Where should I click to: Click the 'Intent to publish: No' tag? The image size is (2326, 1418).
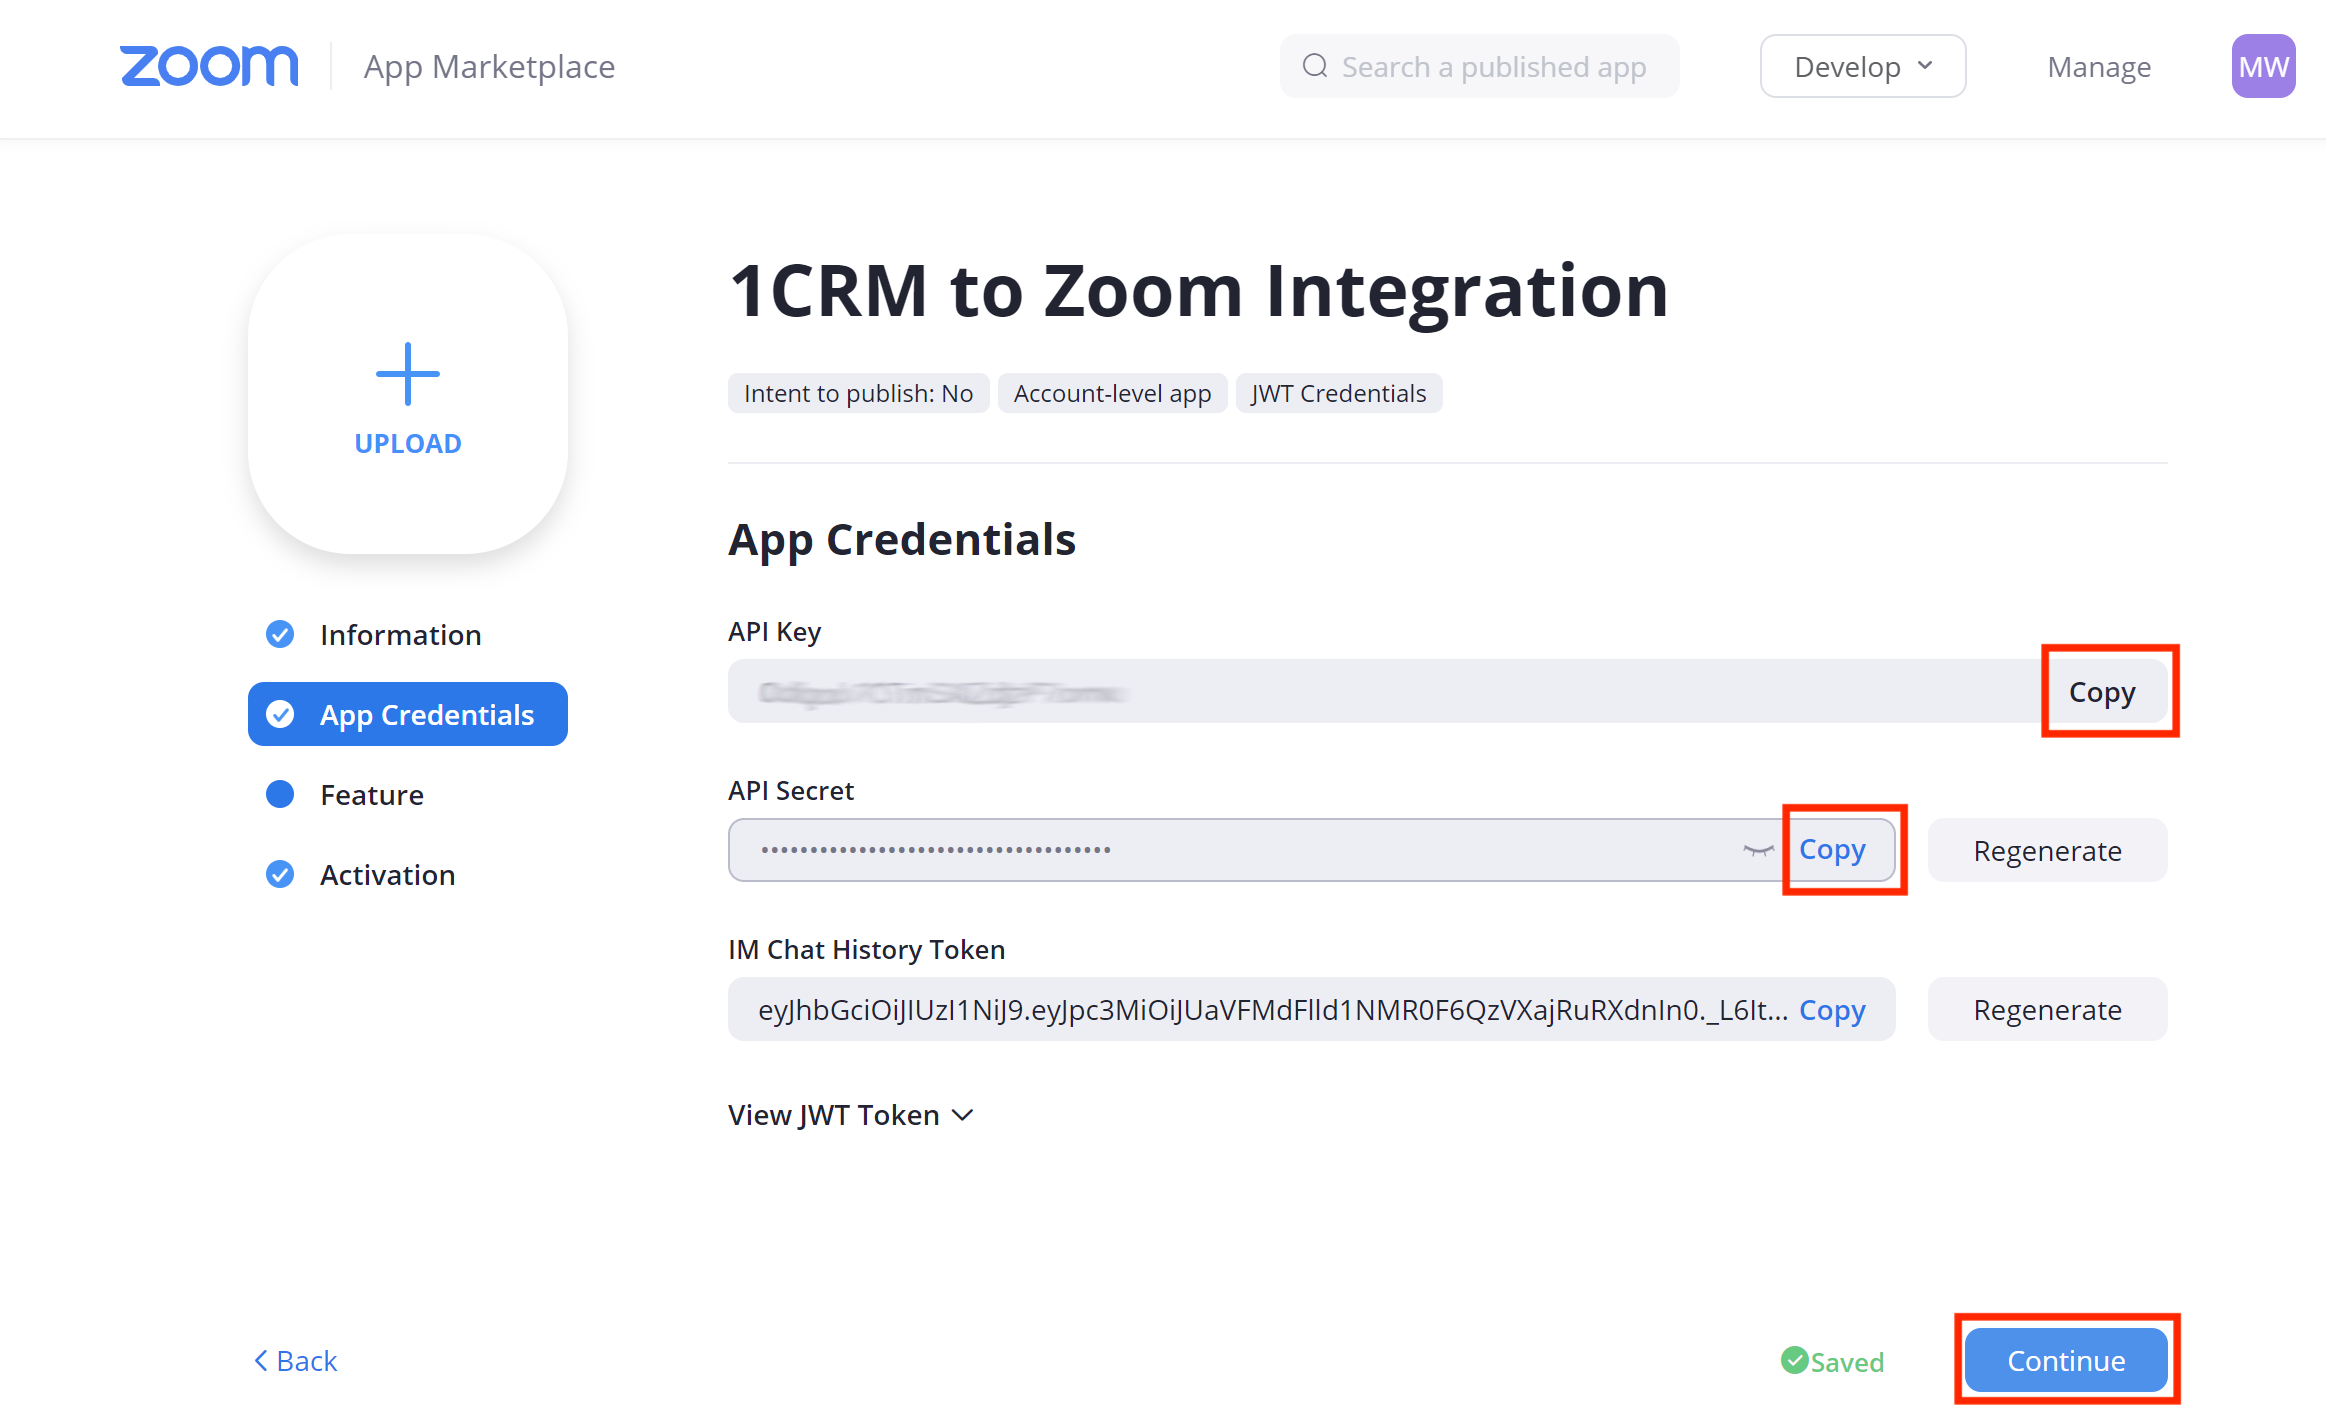[858, 393]
